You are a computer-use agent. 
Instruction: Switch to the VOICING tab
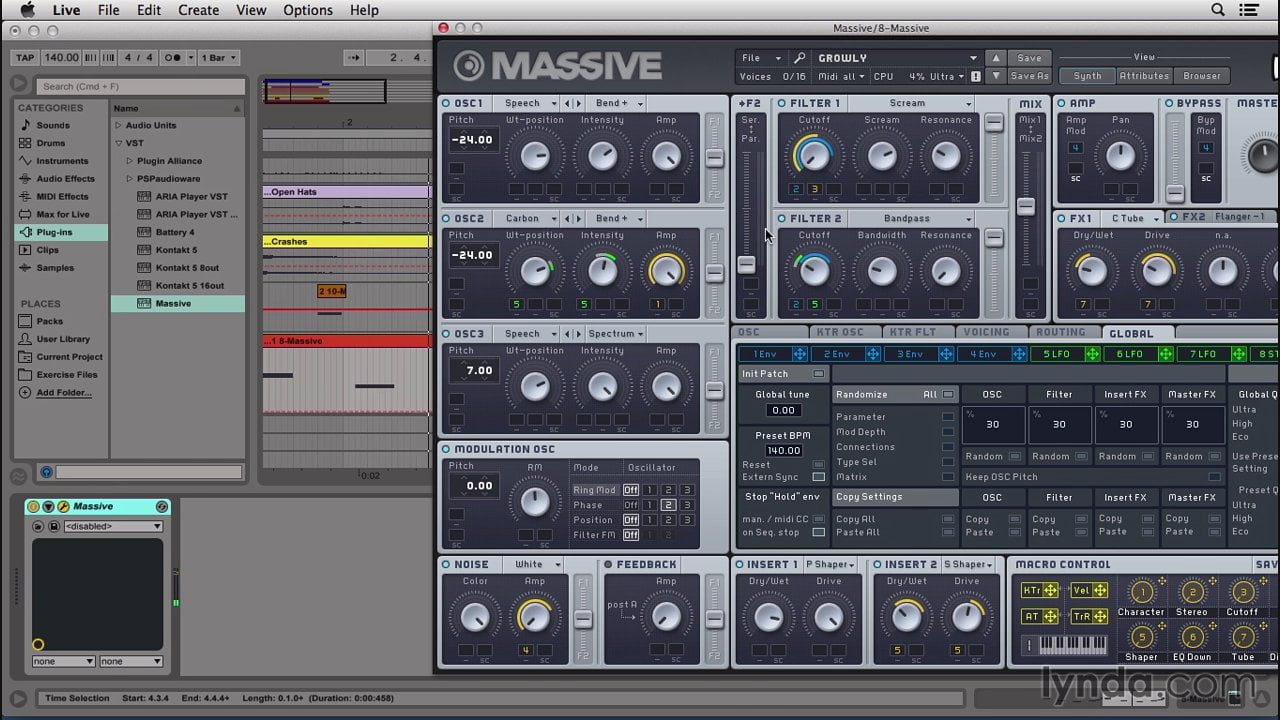(x=987, y=333)
